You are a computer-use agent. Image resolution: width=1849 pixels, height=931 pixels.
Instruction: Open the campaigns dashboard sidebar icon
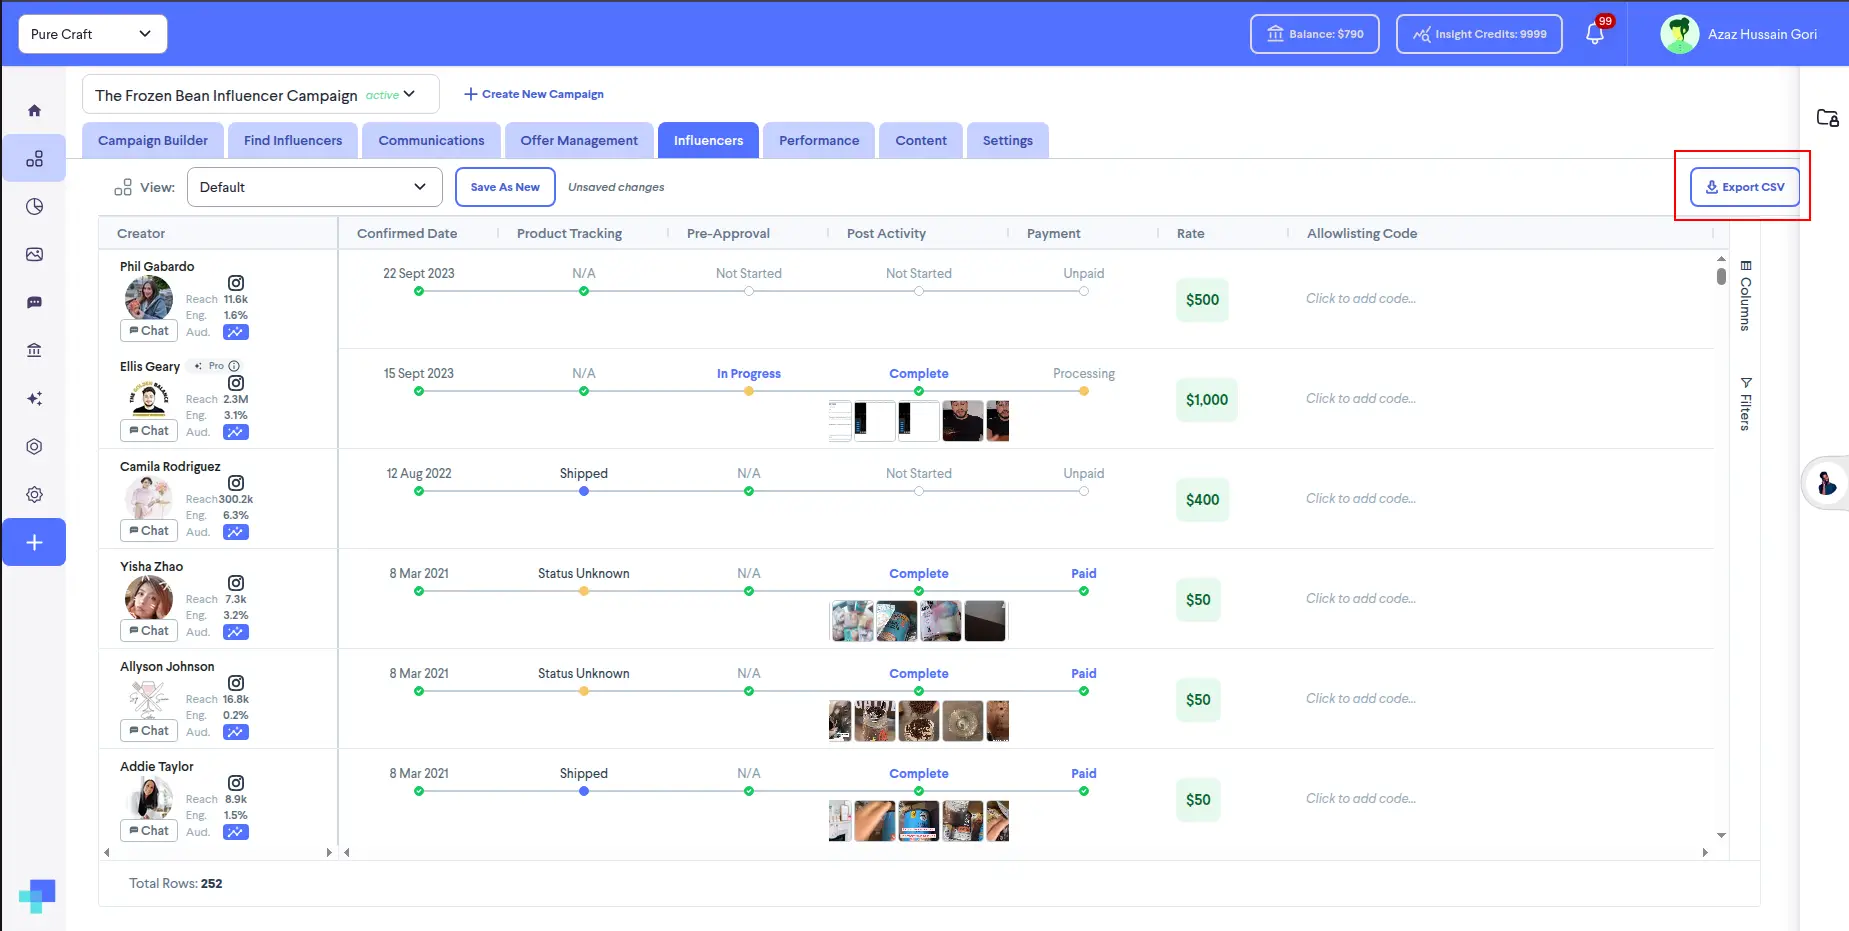tap(34, 159)
